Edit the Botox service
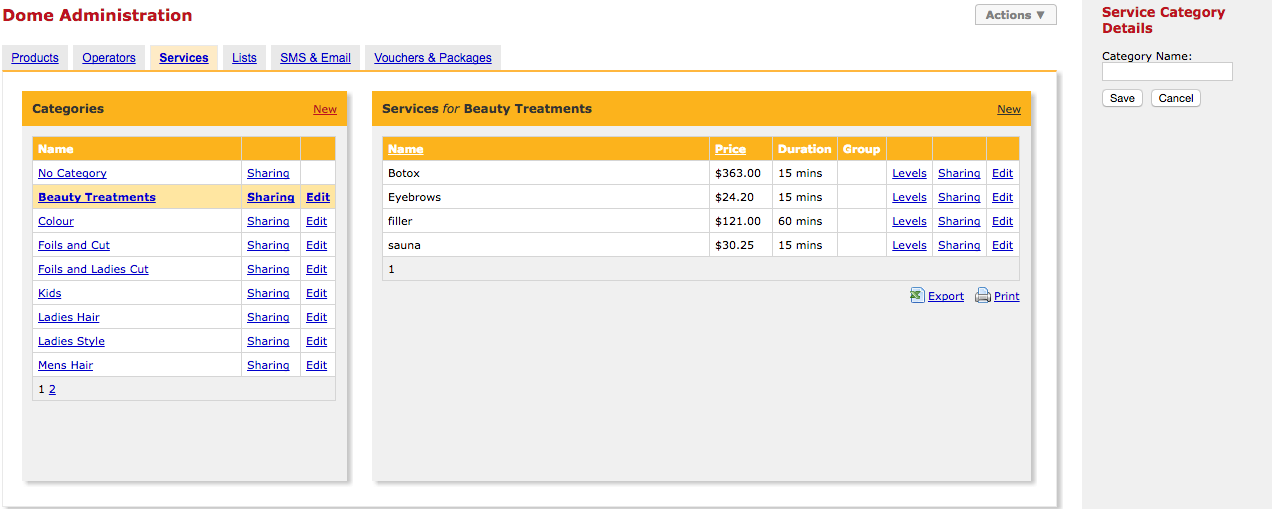Viewport: 1272px width, 509px height. tap(1002, 173)
